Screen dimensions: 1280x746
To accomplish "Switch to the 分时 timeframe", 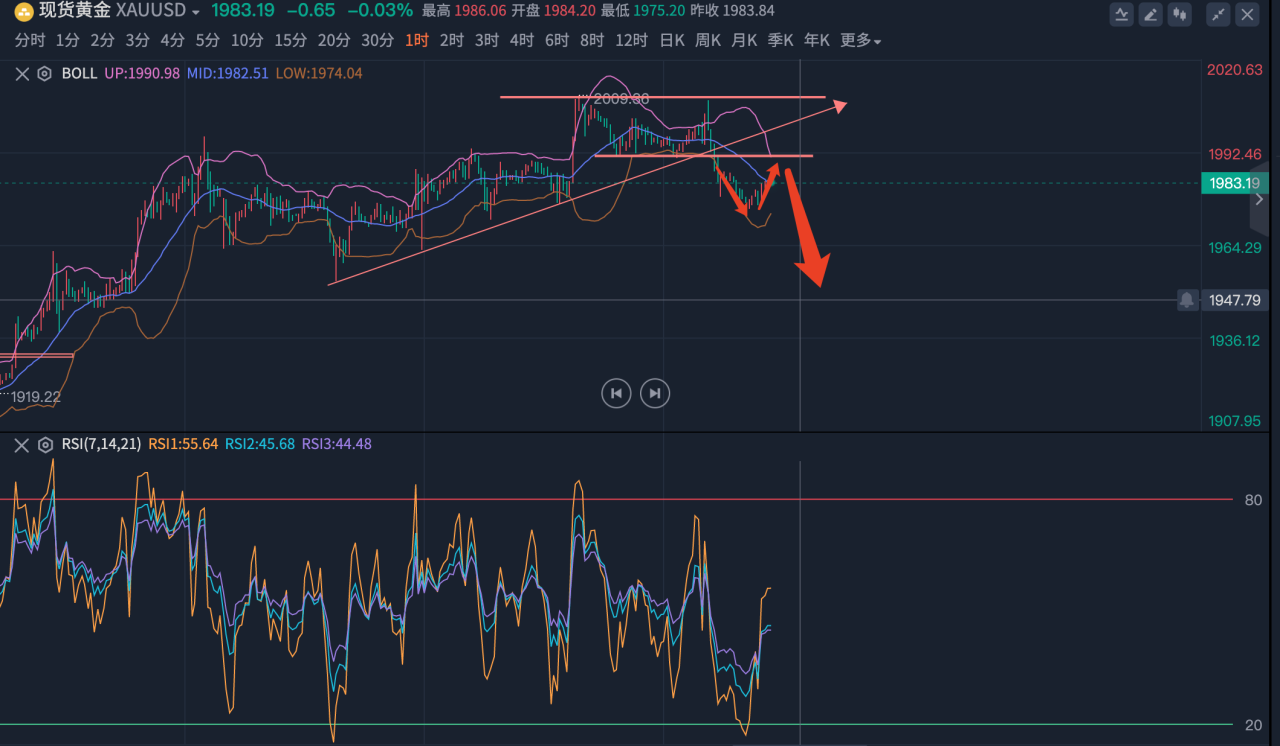I will click(30, 41).
